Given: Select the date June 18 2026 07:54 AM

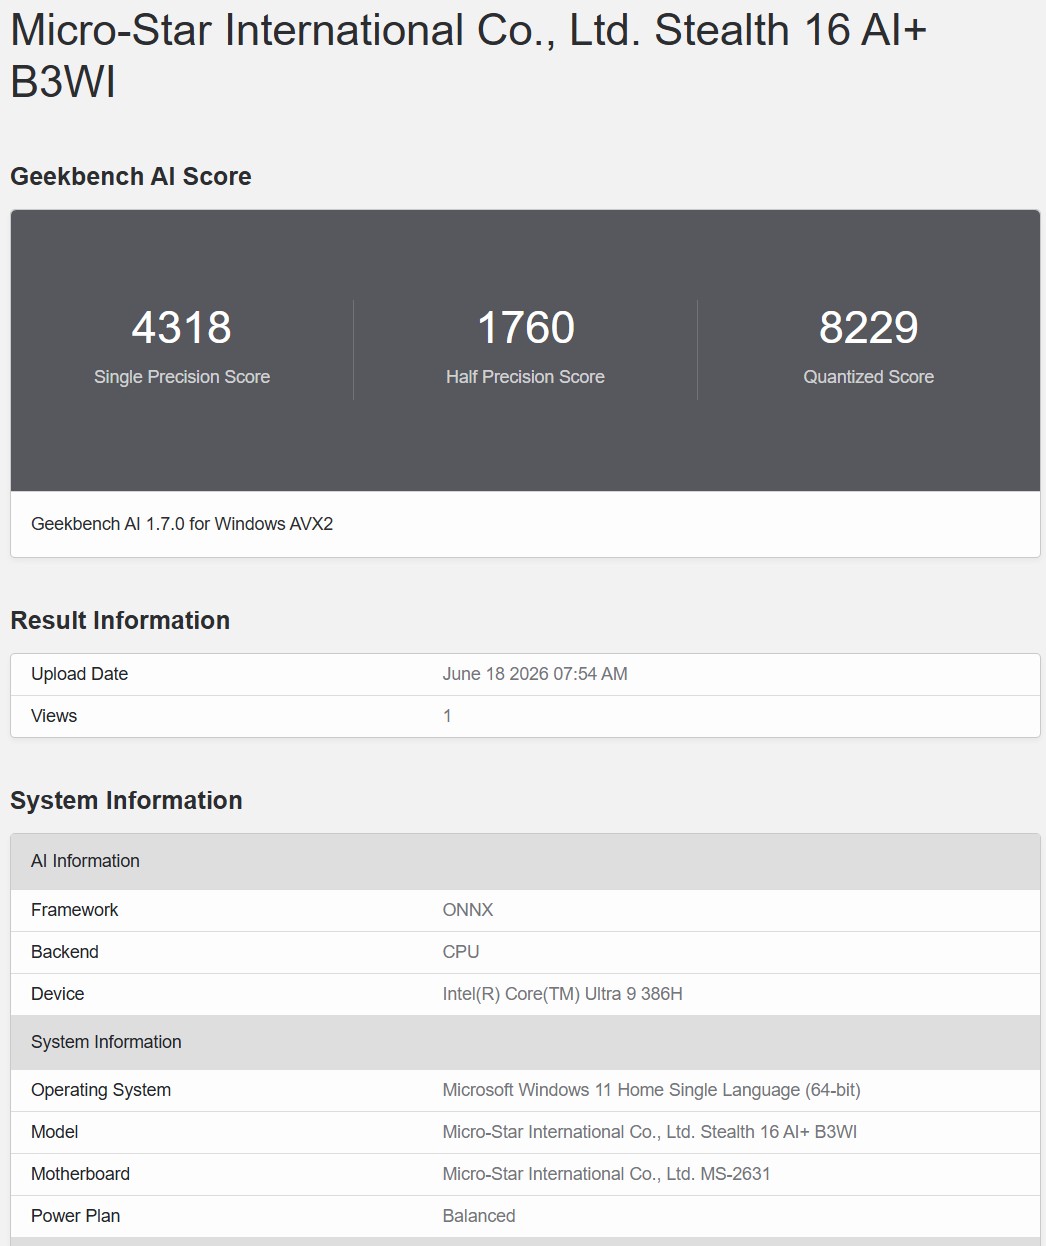Looking at the screenshot, I should [535, 674].
